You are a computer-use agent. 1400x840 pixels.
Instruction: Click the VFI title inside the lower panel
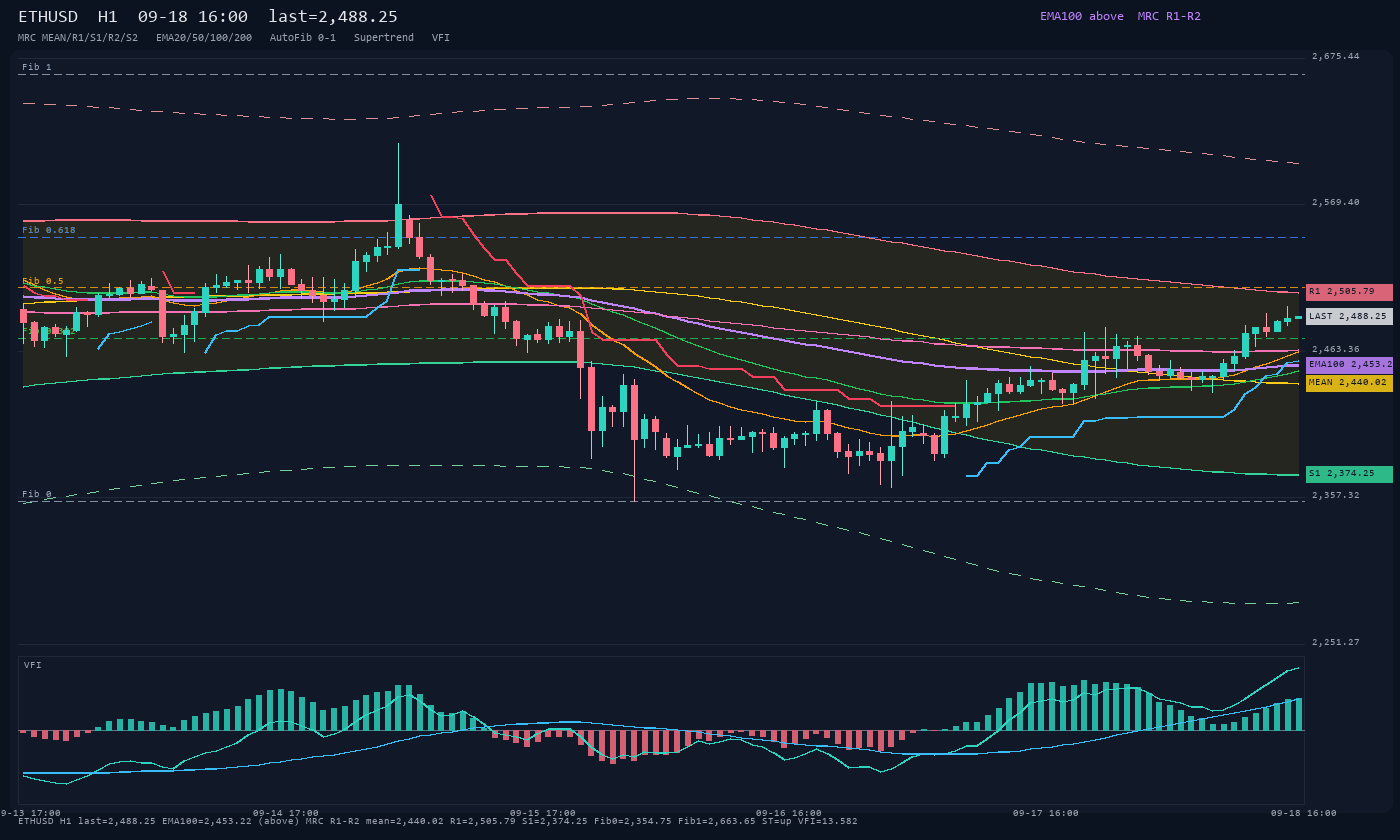coord(33,665)
